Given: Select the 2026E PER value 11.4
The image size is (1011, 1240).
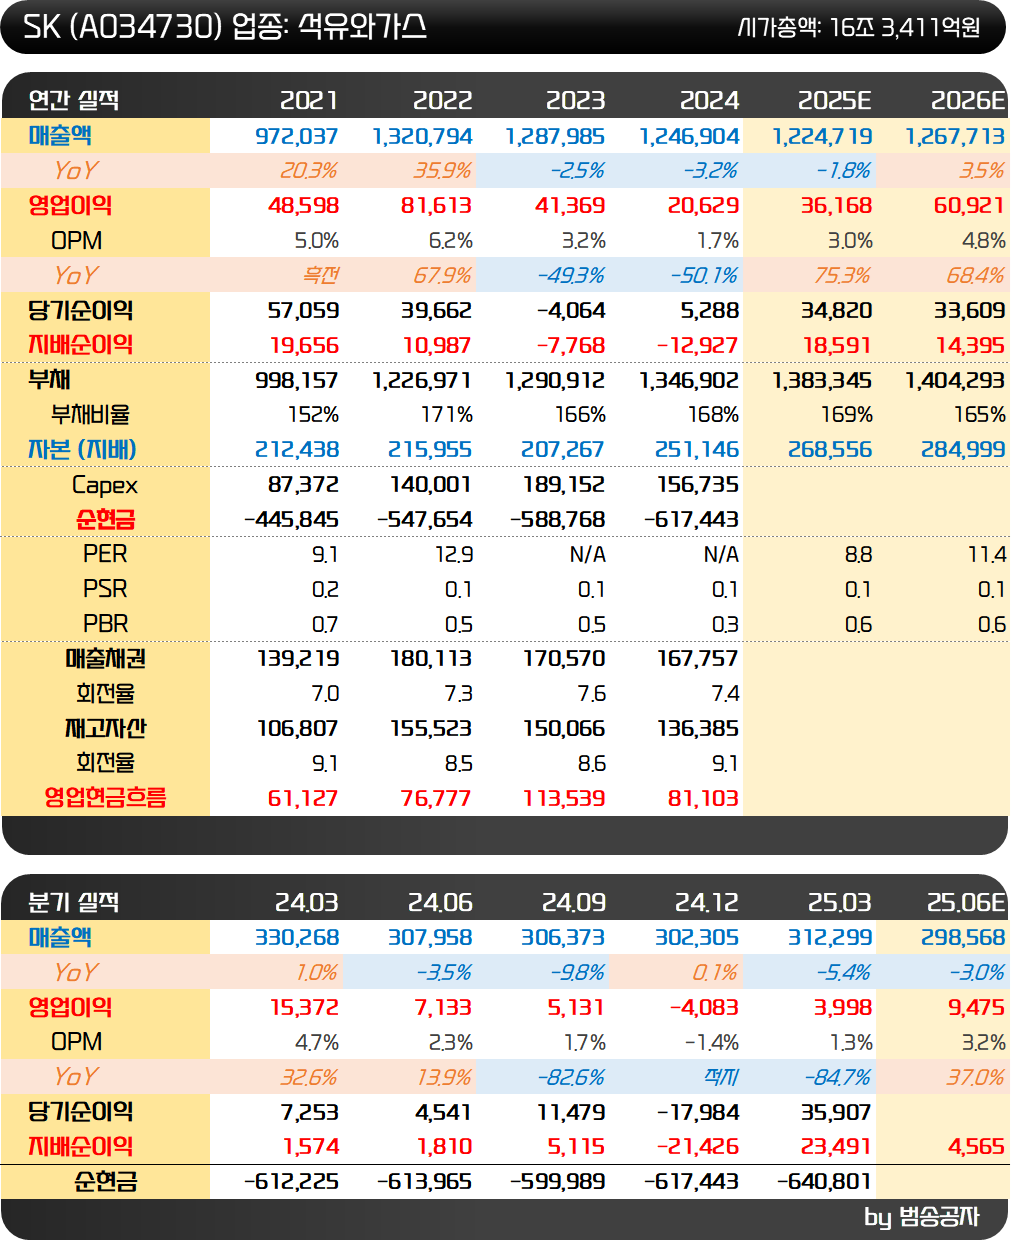Looking at the screenshot, I should pos(987,555).
